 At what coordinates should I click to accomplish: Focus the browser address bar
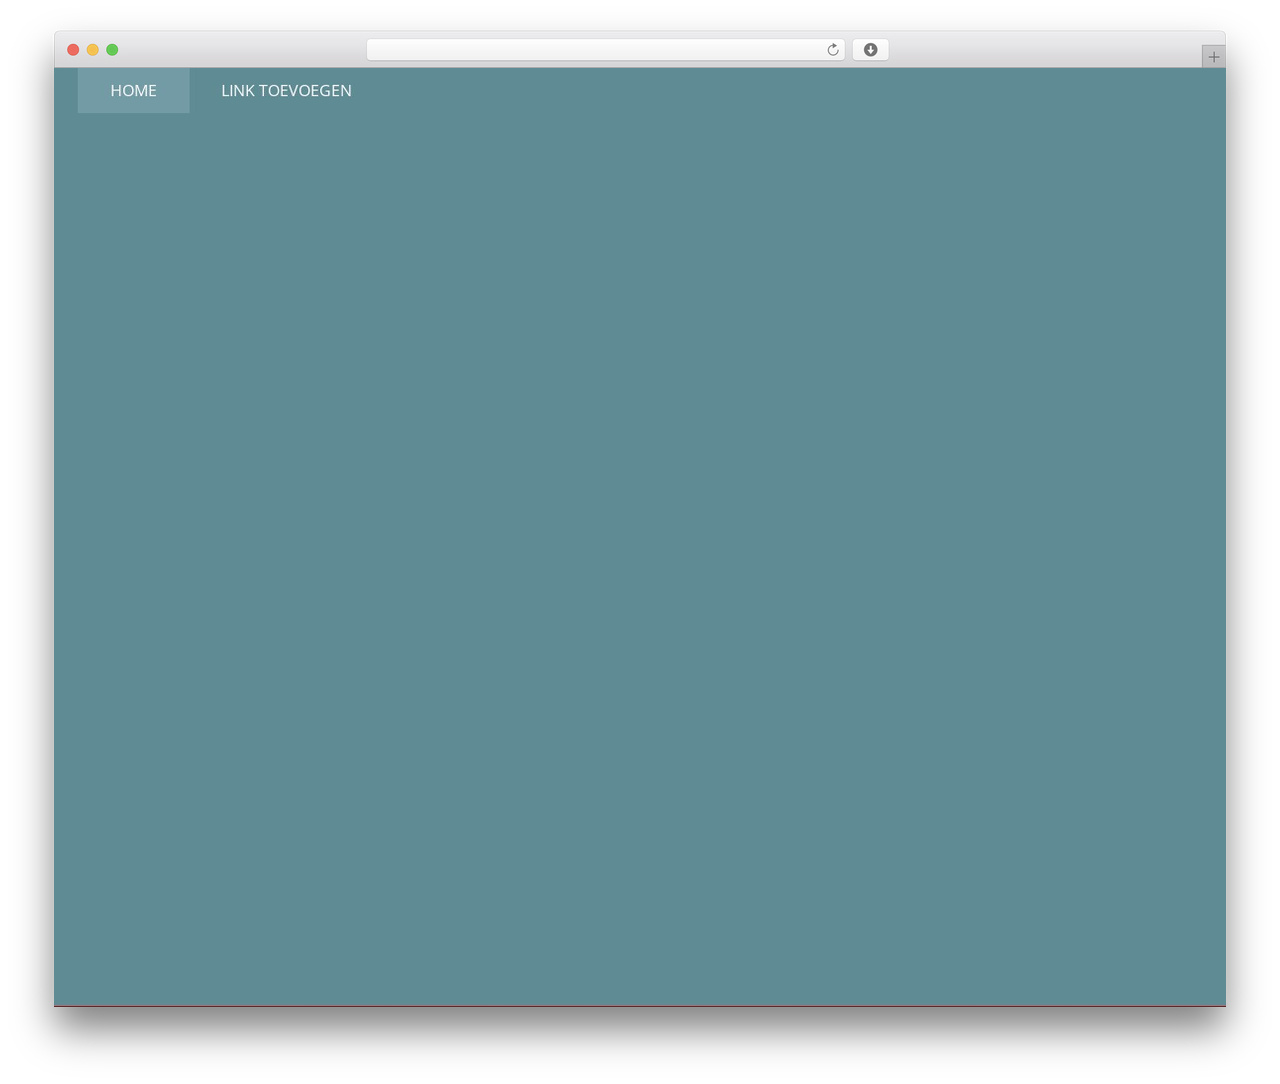[605, 50]
